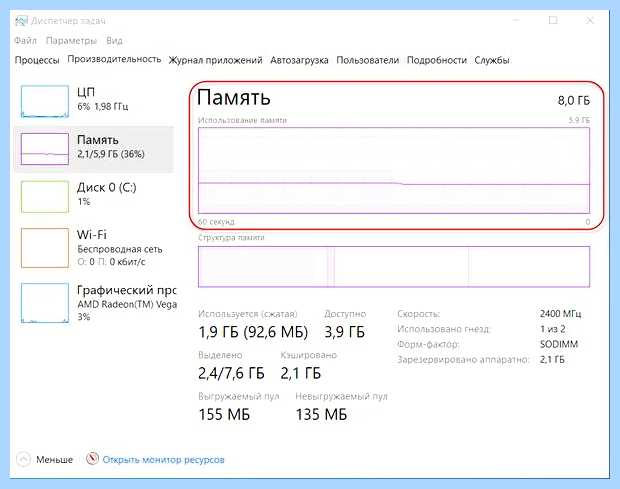Click the 60 секунд axis label
Image resolution: width=620 pixels, height=489 pixels.
[216, 222]
